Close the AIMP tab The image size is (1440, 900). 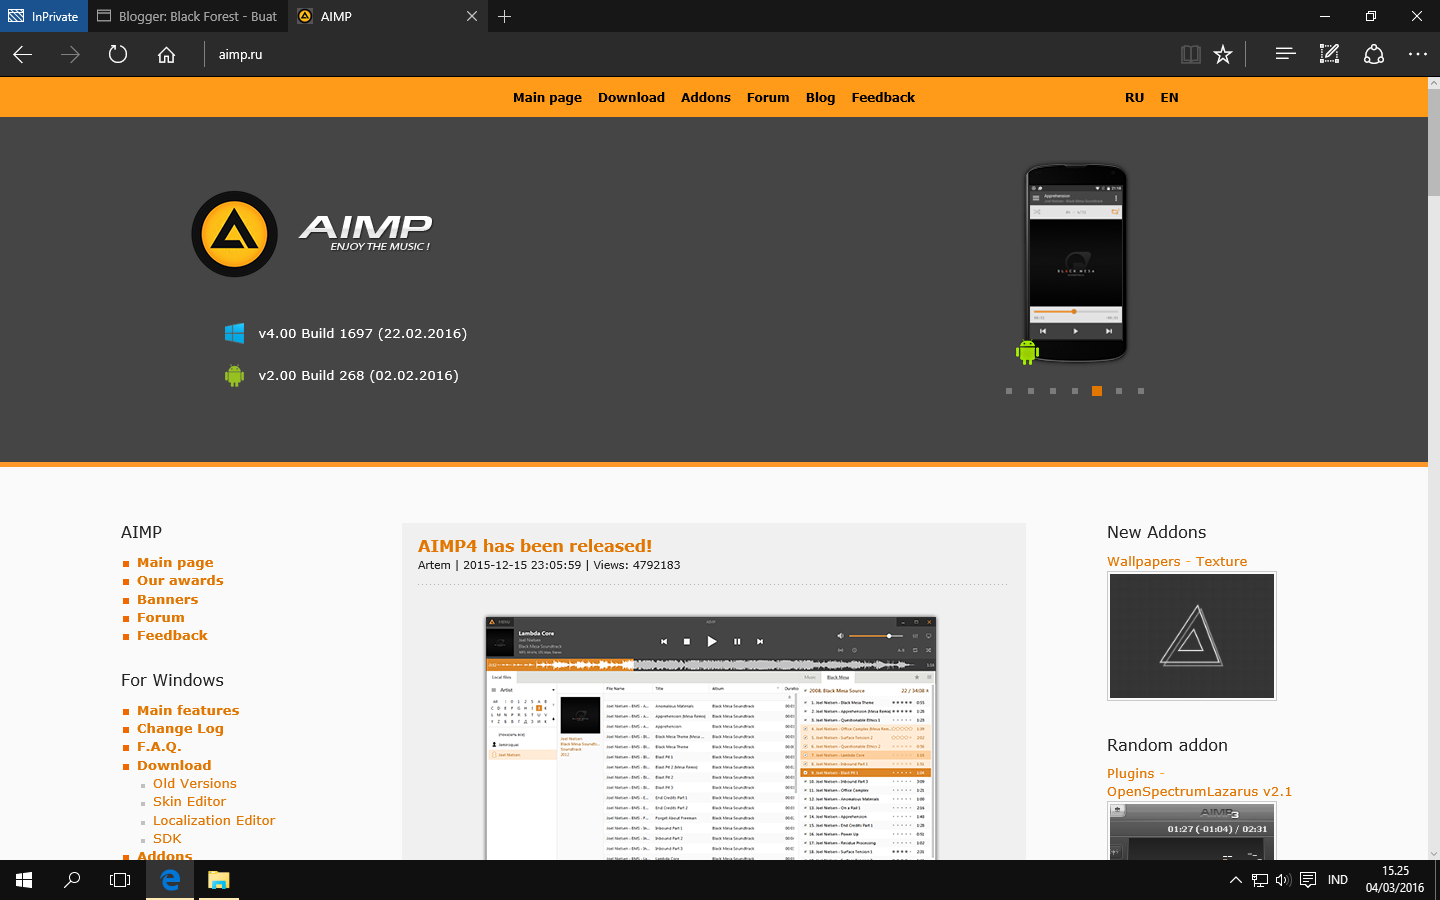(x=472, y=16)
